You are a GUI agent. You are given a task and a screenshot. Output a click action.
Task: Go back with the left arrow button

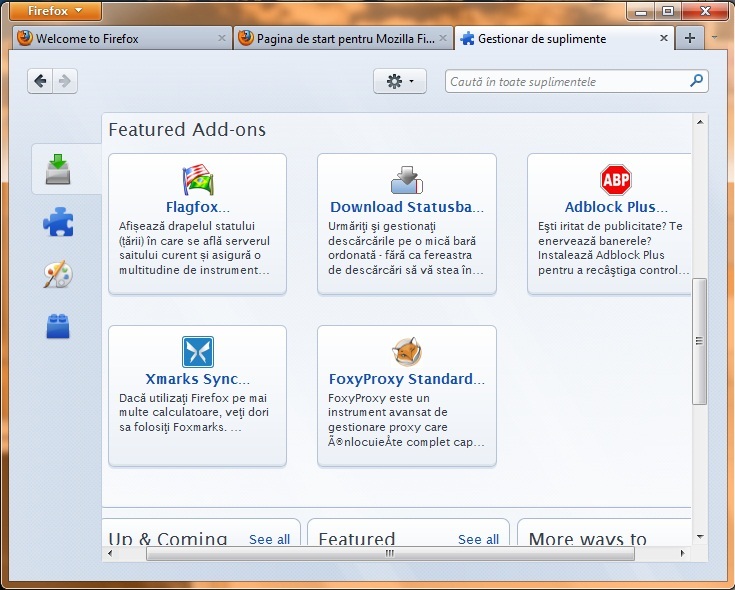point(40,81)
